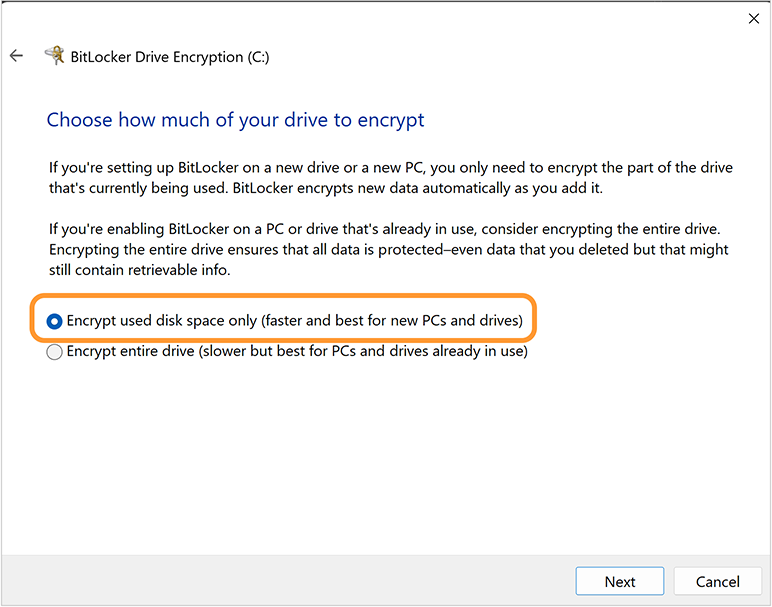The image size is (772, 607).
Task: Click the "(C:)" drive letter in title
Action: (x=258, y=57)
